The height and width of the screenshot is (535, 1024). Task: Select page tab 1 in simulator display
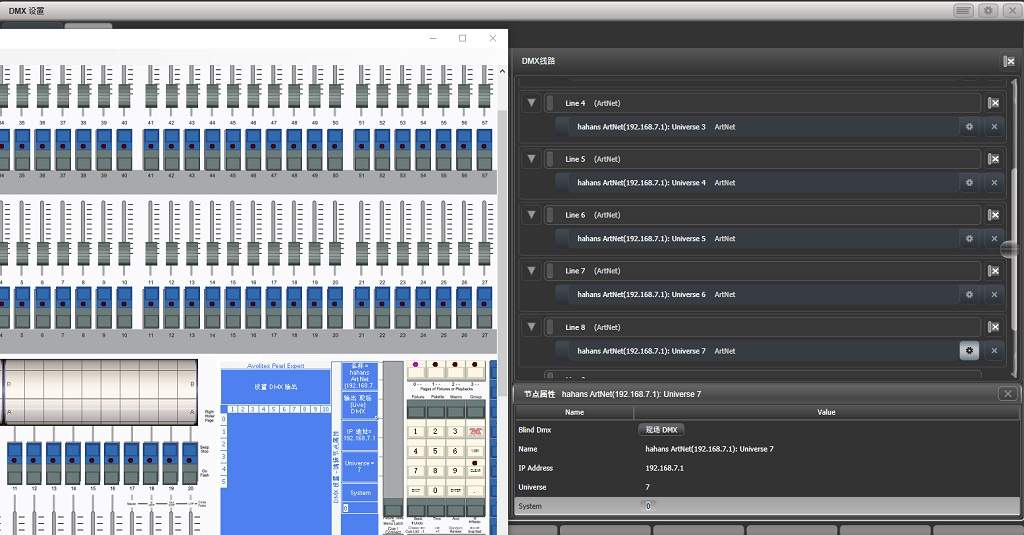(x=233, y=409)
